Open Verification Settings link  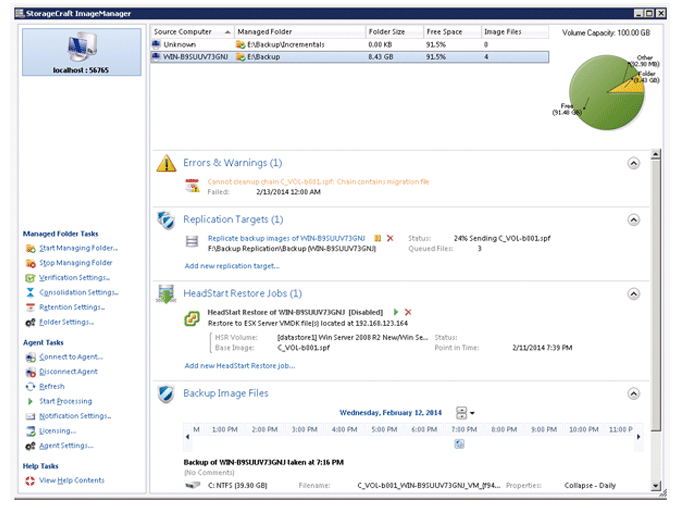(75, 278)
